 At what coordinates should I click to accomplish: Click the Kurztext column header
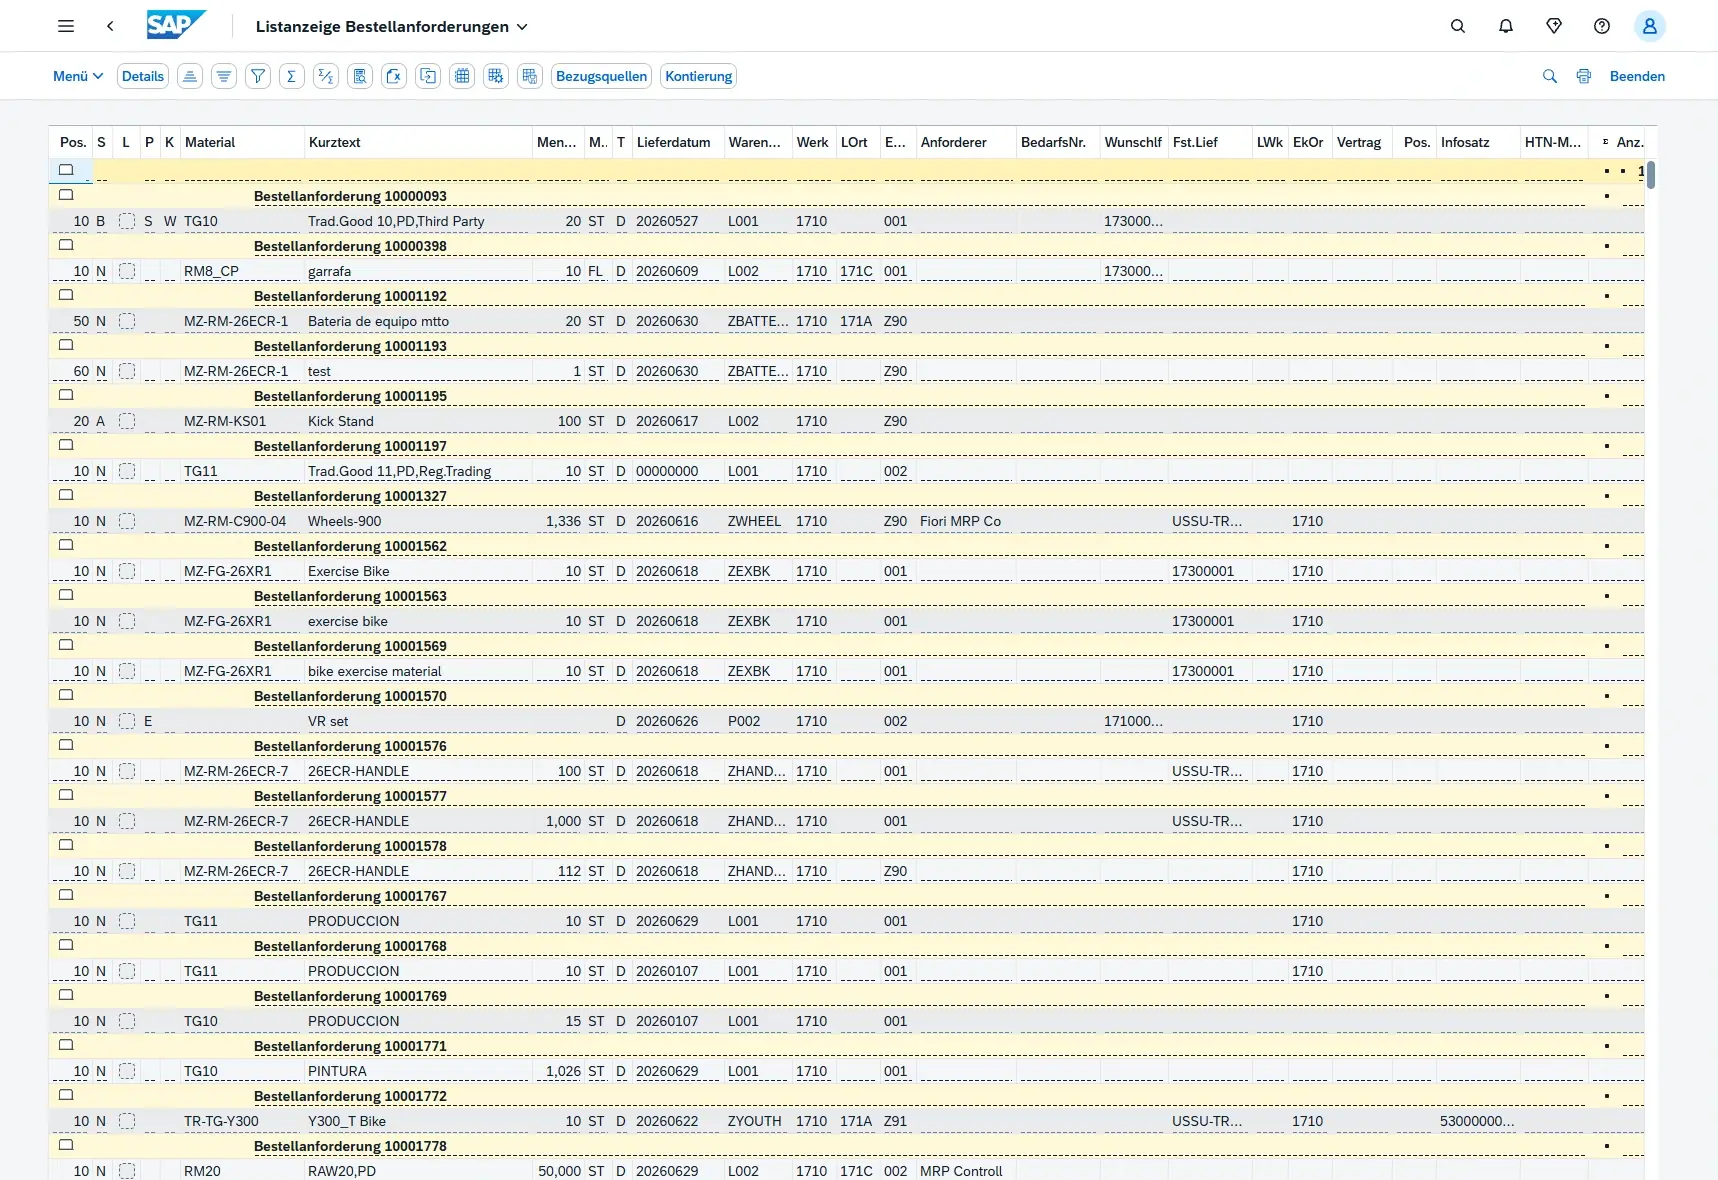click(x=418, y=142)
